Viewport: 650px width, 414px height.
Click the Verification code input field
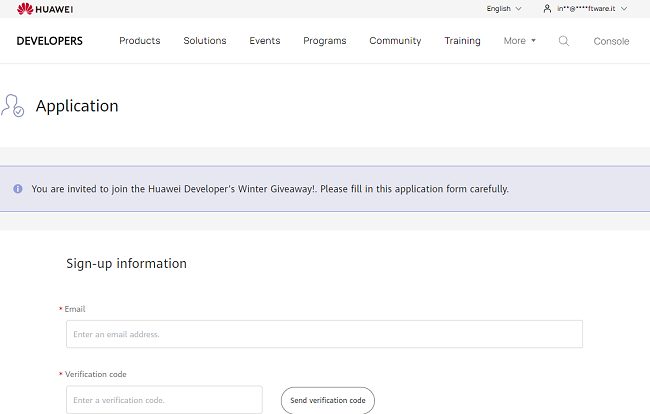coord(164,400)
